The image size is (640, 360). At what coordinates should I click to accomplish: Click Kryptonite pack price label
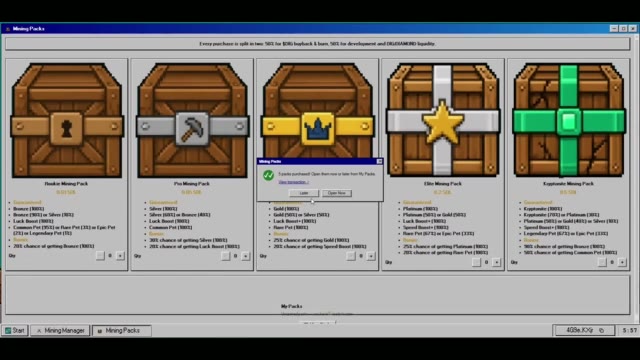[x=568, y=192]
